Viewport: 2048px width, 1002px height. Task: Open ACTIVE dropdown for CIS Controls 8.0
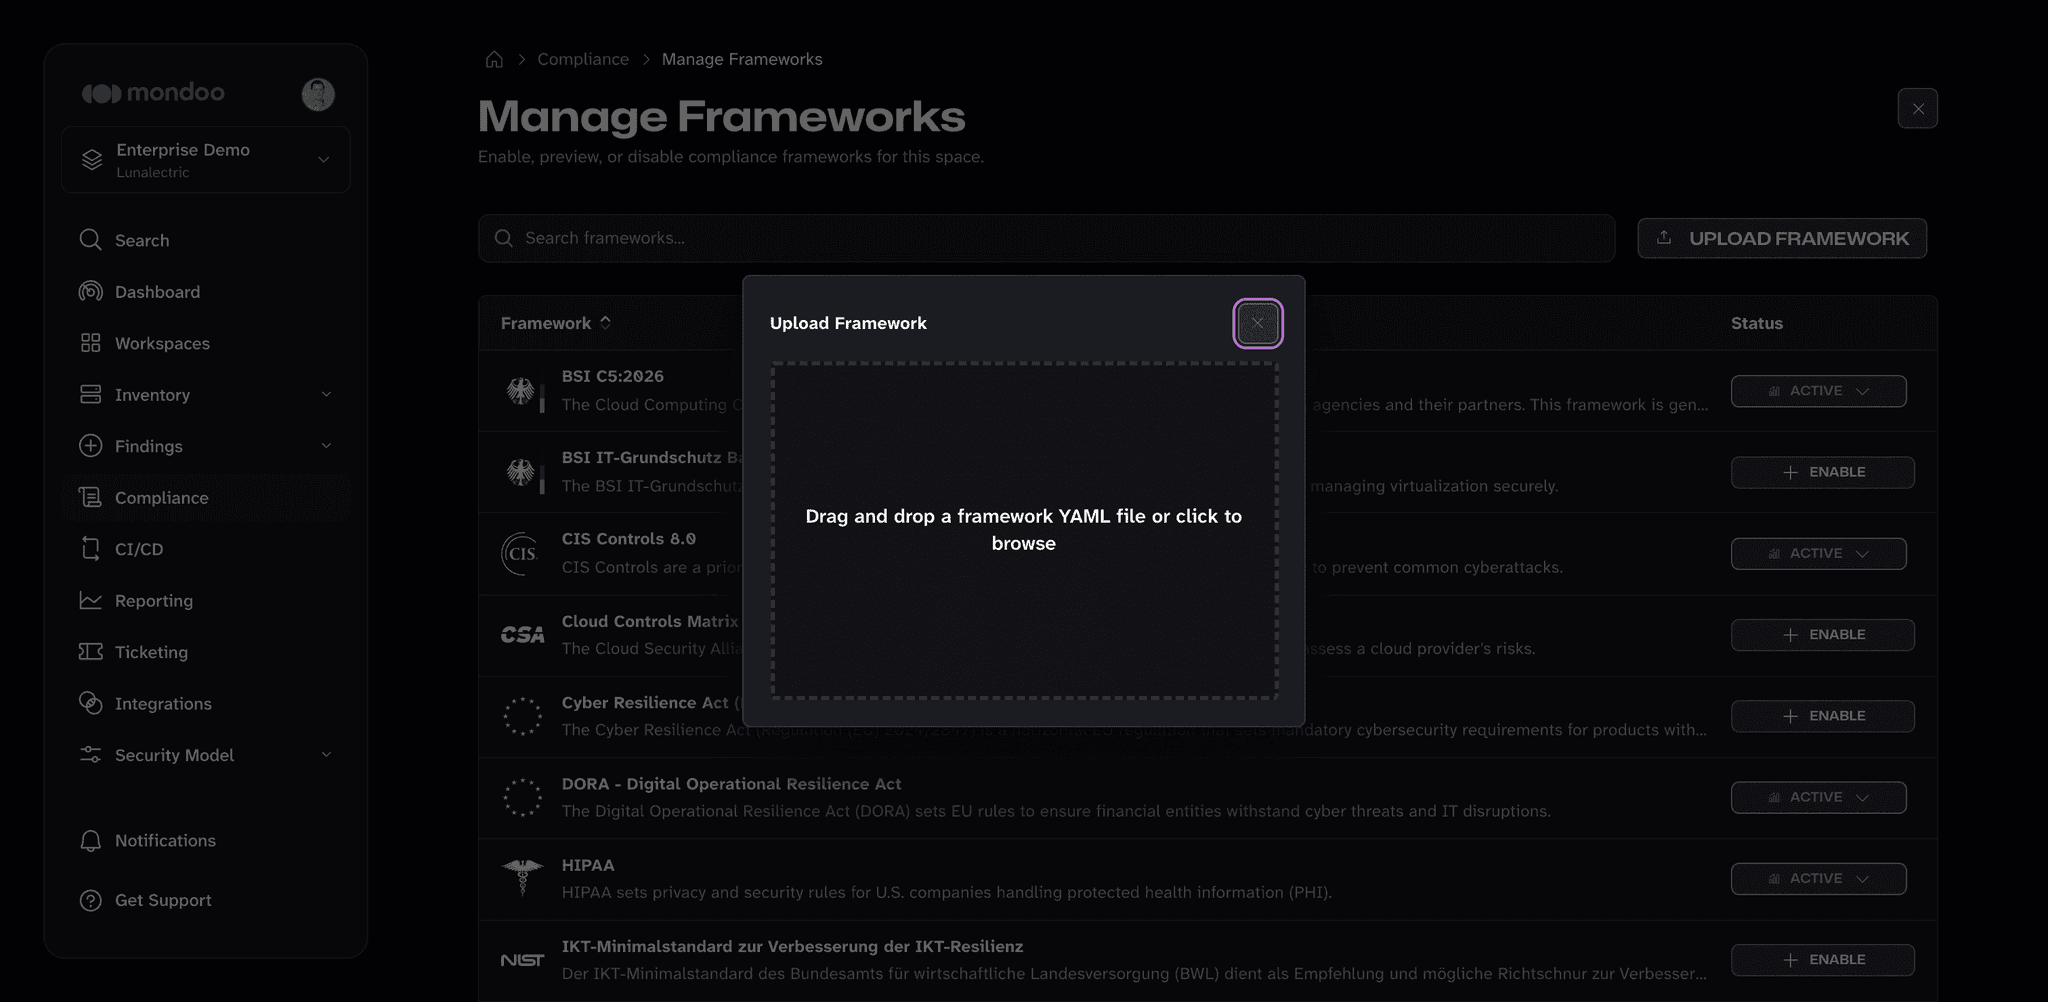coord(1818,553)
